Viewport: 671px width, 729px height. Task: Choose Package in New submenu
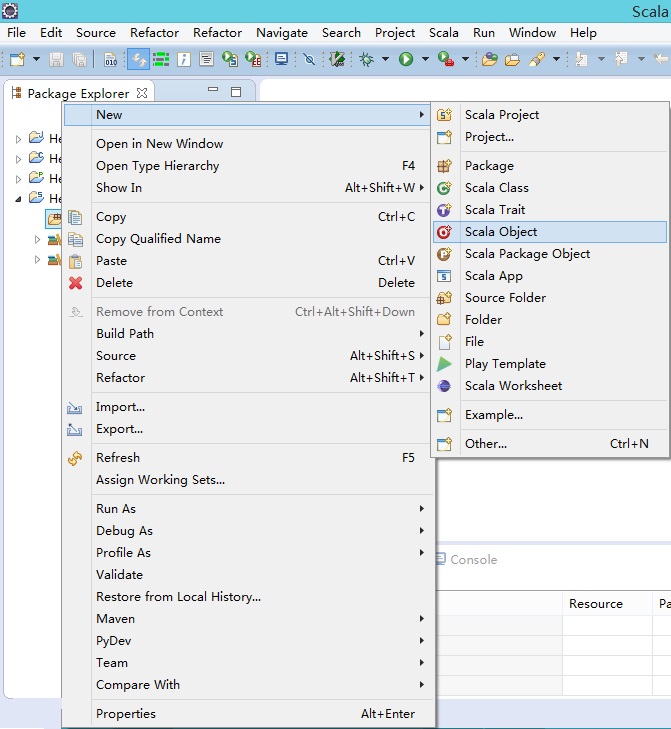551,166
